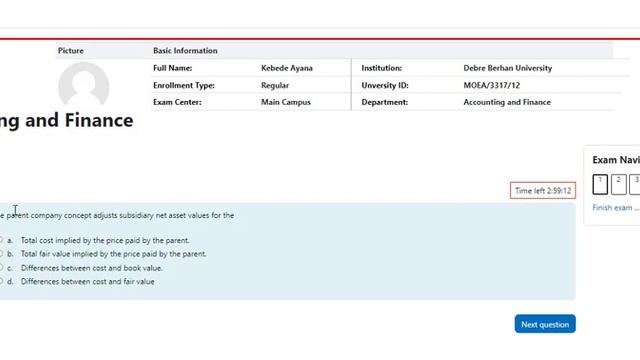This screenshot has width=640, height=360.
Task: Click the Next question button
Action: [x=545, y=324]
